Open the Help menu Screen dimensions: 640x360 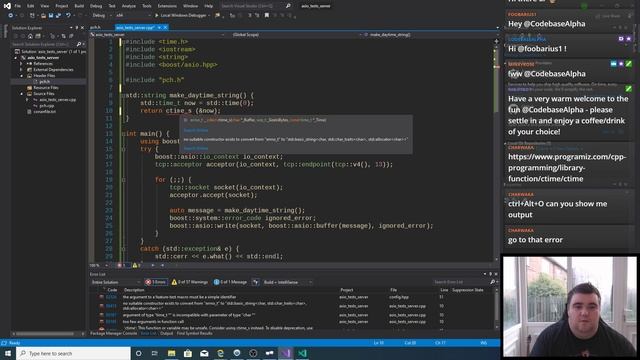[209, 6]
